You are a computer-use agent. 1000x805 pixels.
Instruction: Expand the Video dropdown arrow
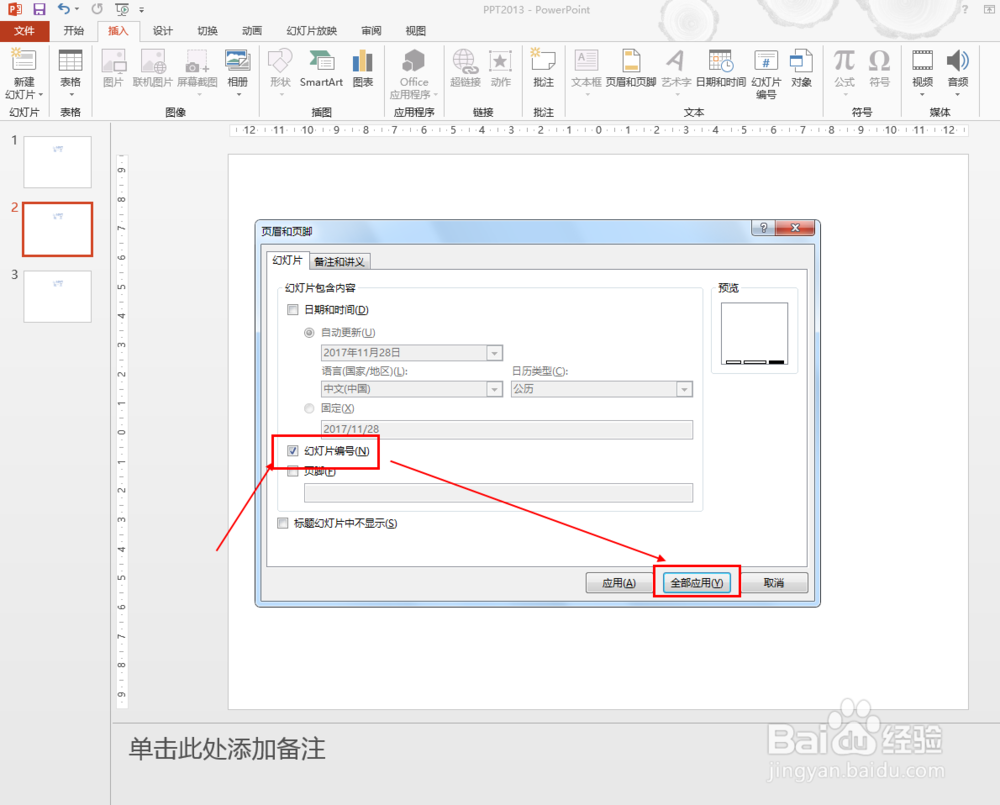(922, 94)
